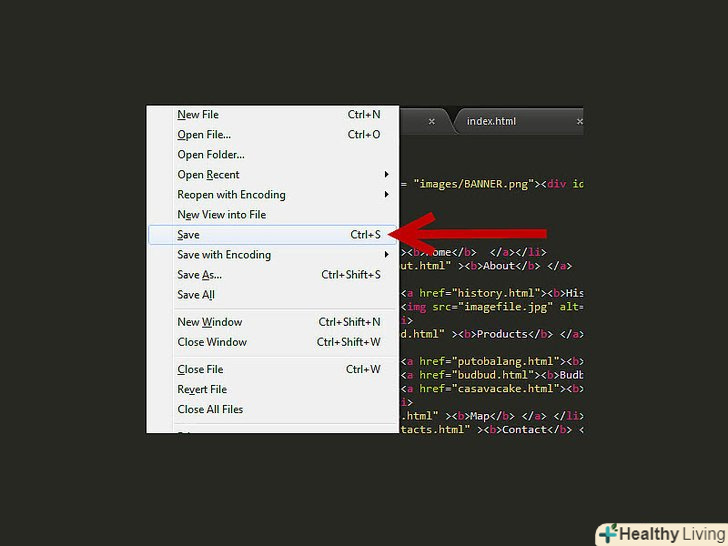Click the About bold text in code
This screenshot has width=728, height=546.
499,266
